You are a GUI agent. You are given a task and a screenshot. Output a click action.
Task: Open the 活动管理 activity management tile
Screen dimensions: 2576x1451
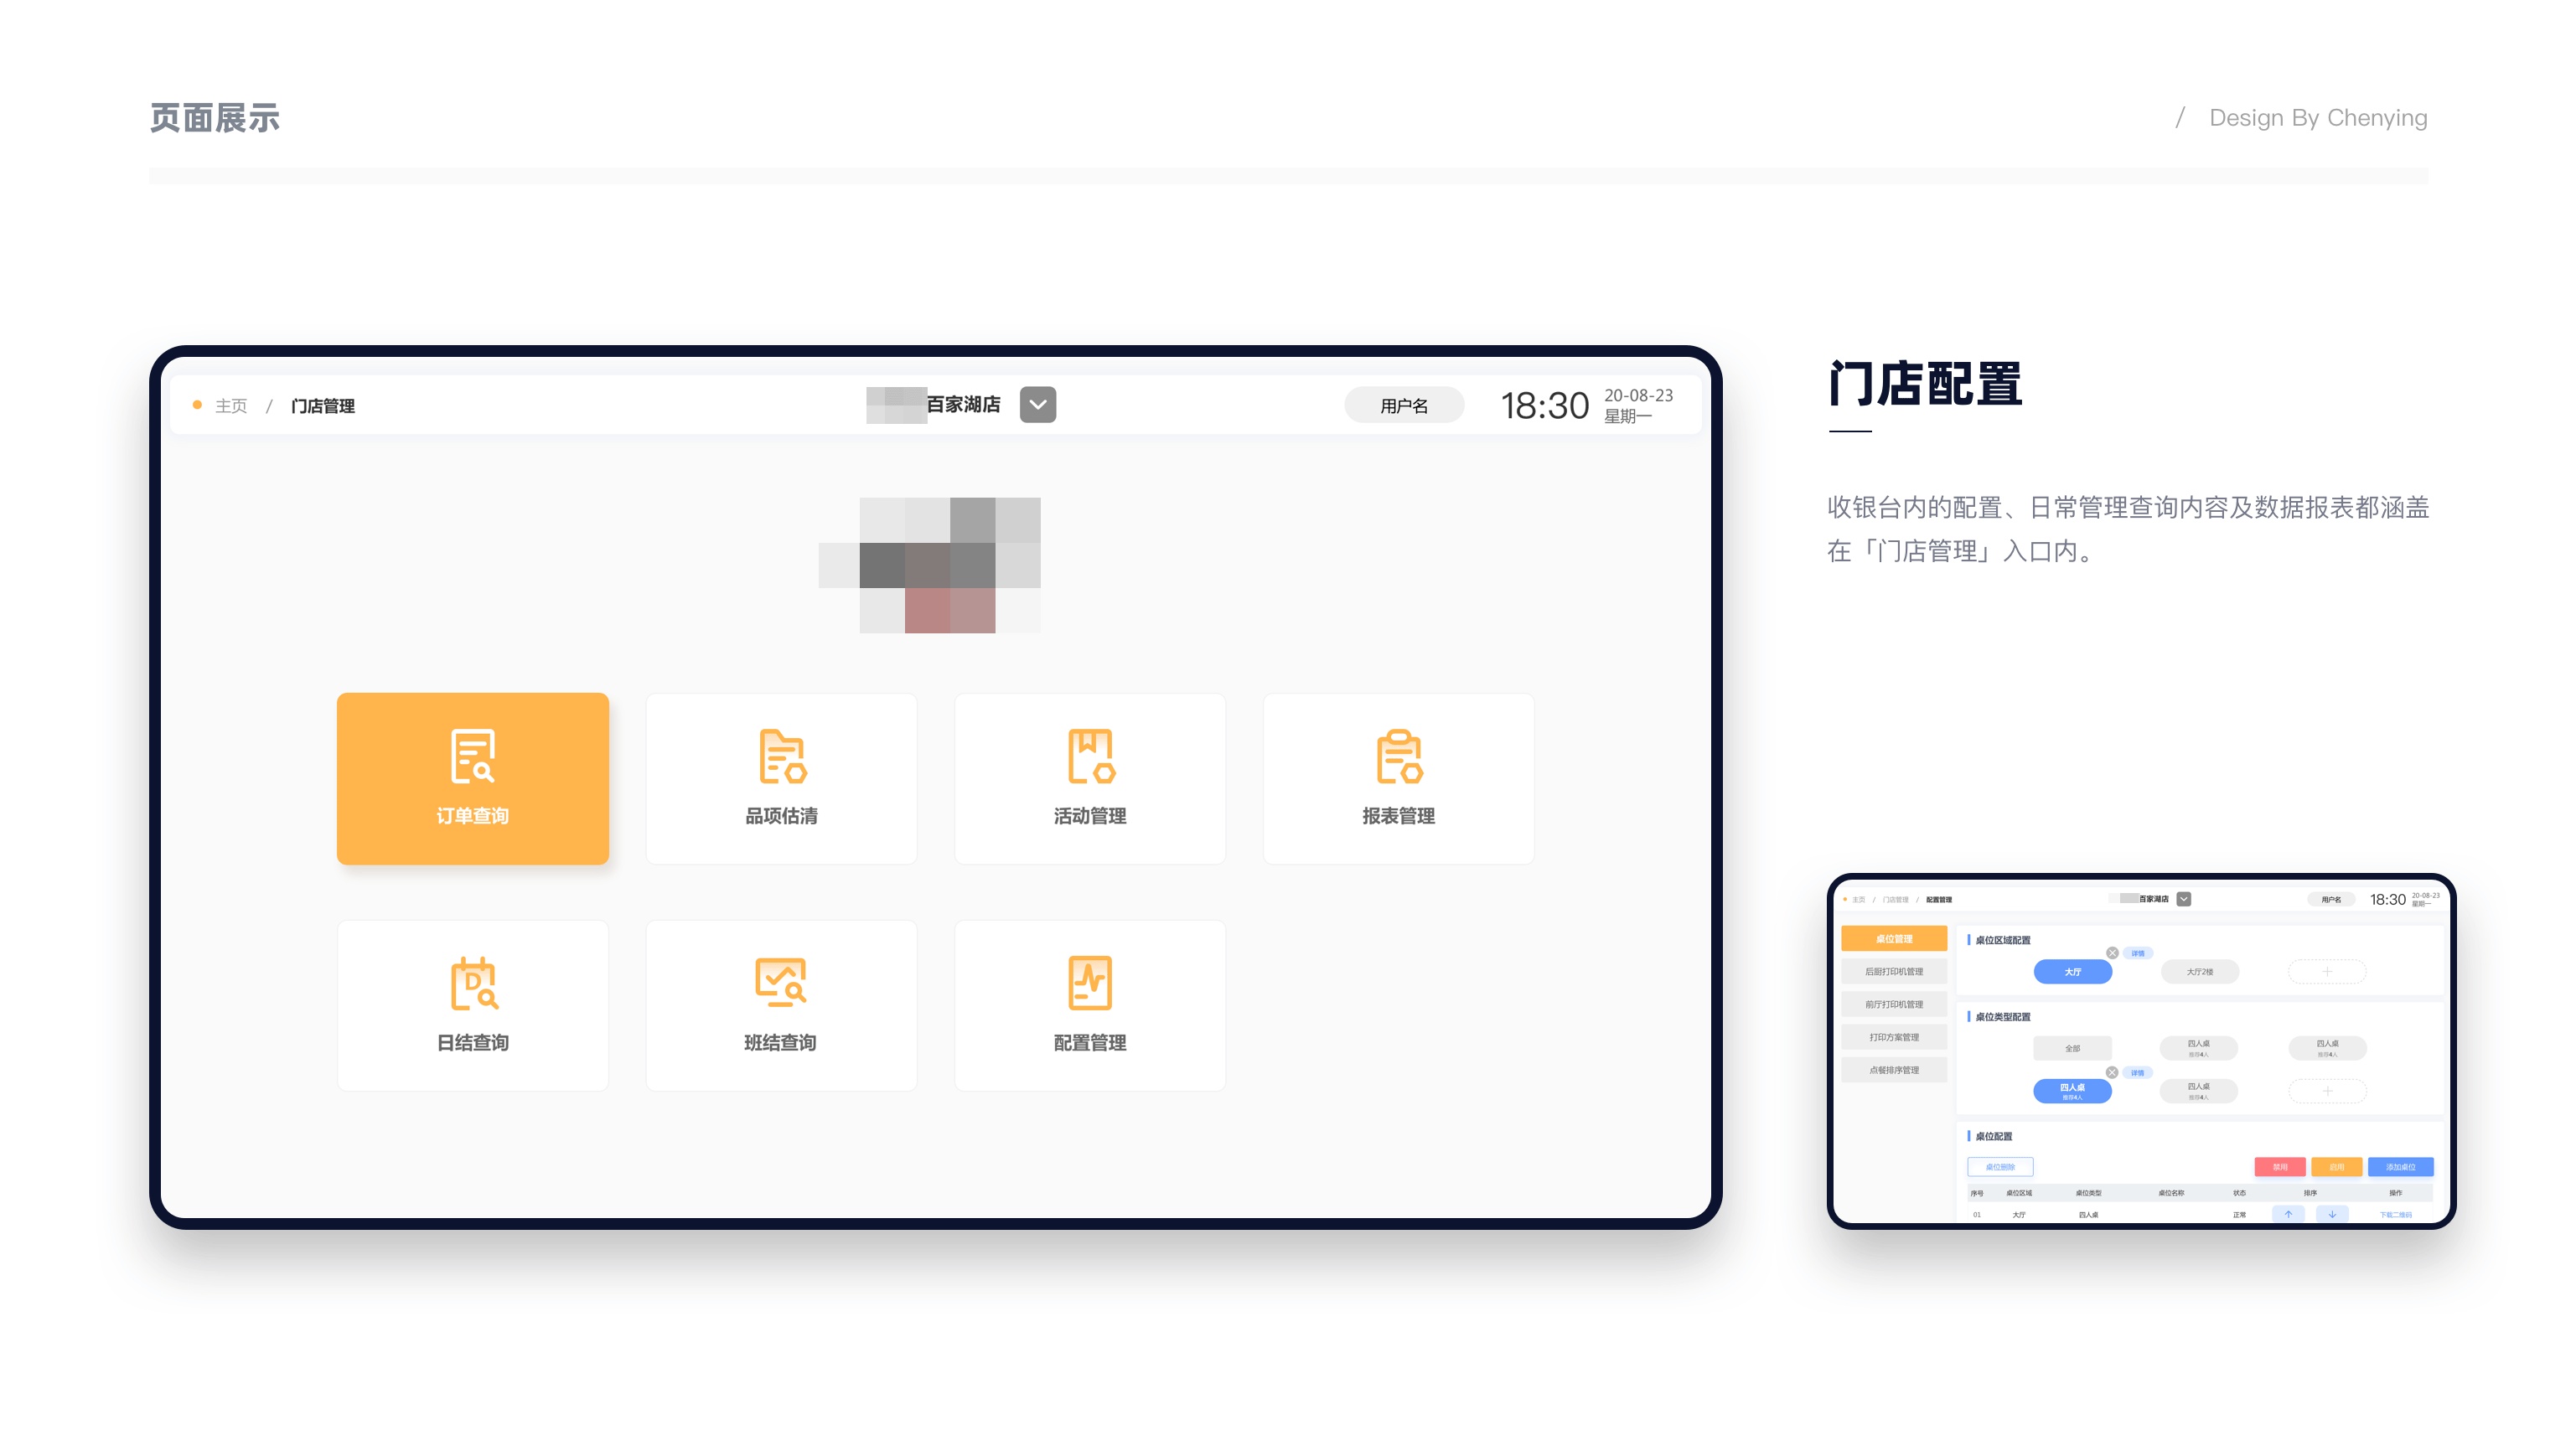click(x=1089, y=778)
